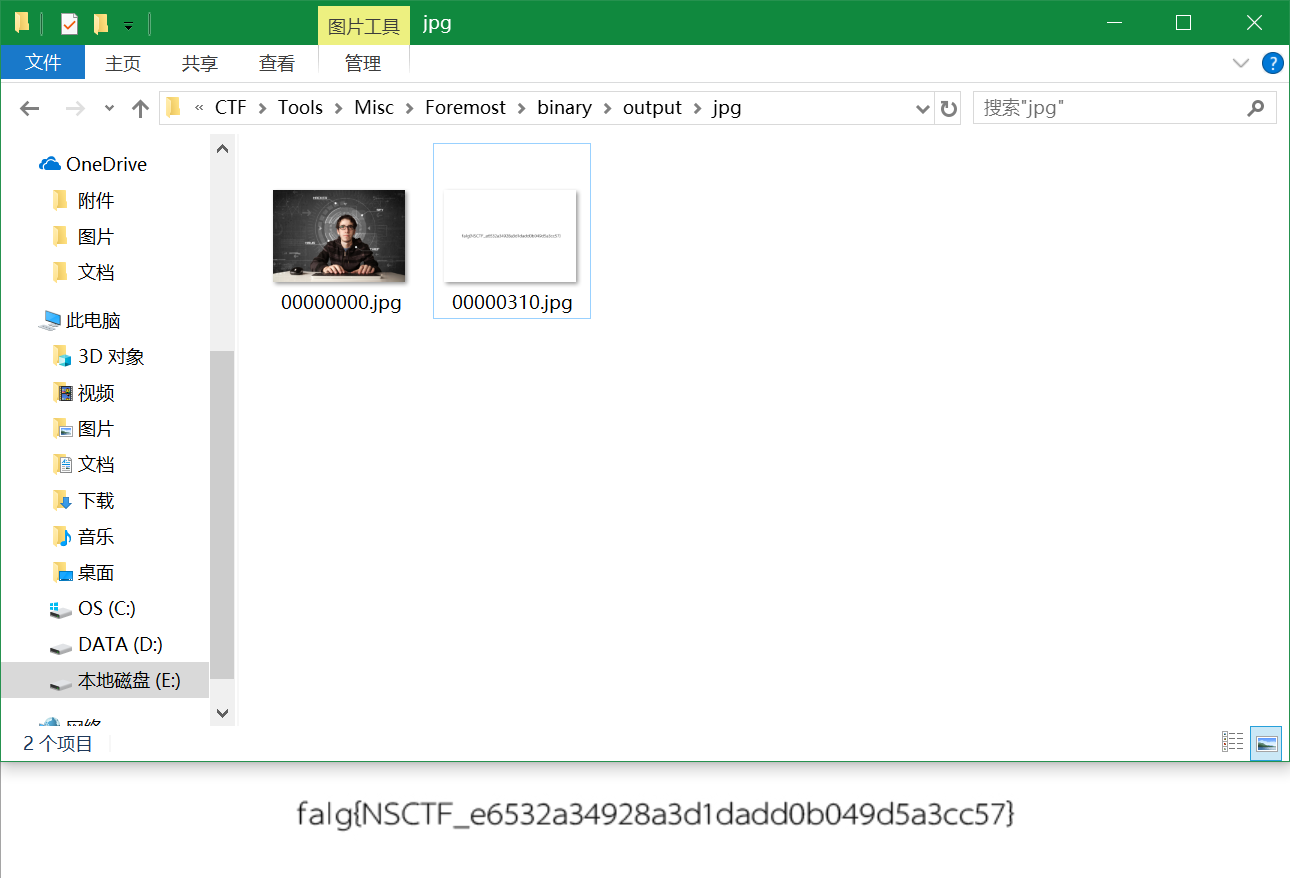Switch to large icons view in status bar
This screenshot has width=1290, height=878.
[1265, 743]
